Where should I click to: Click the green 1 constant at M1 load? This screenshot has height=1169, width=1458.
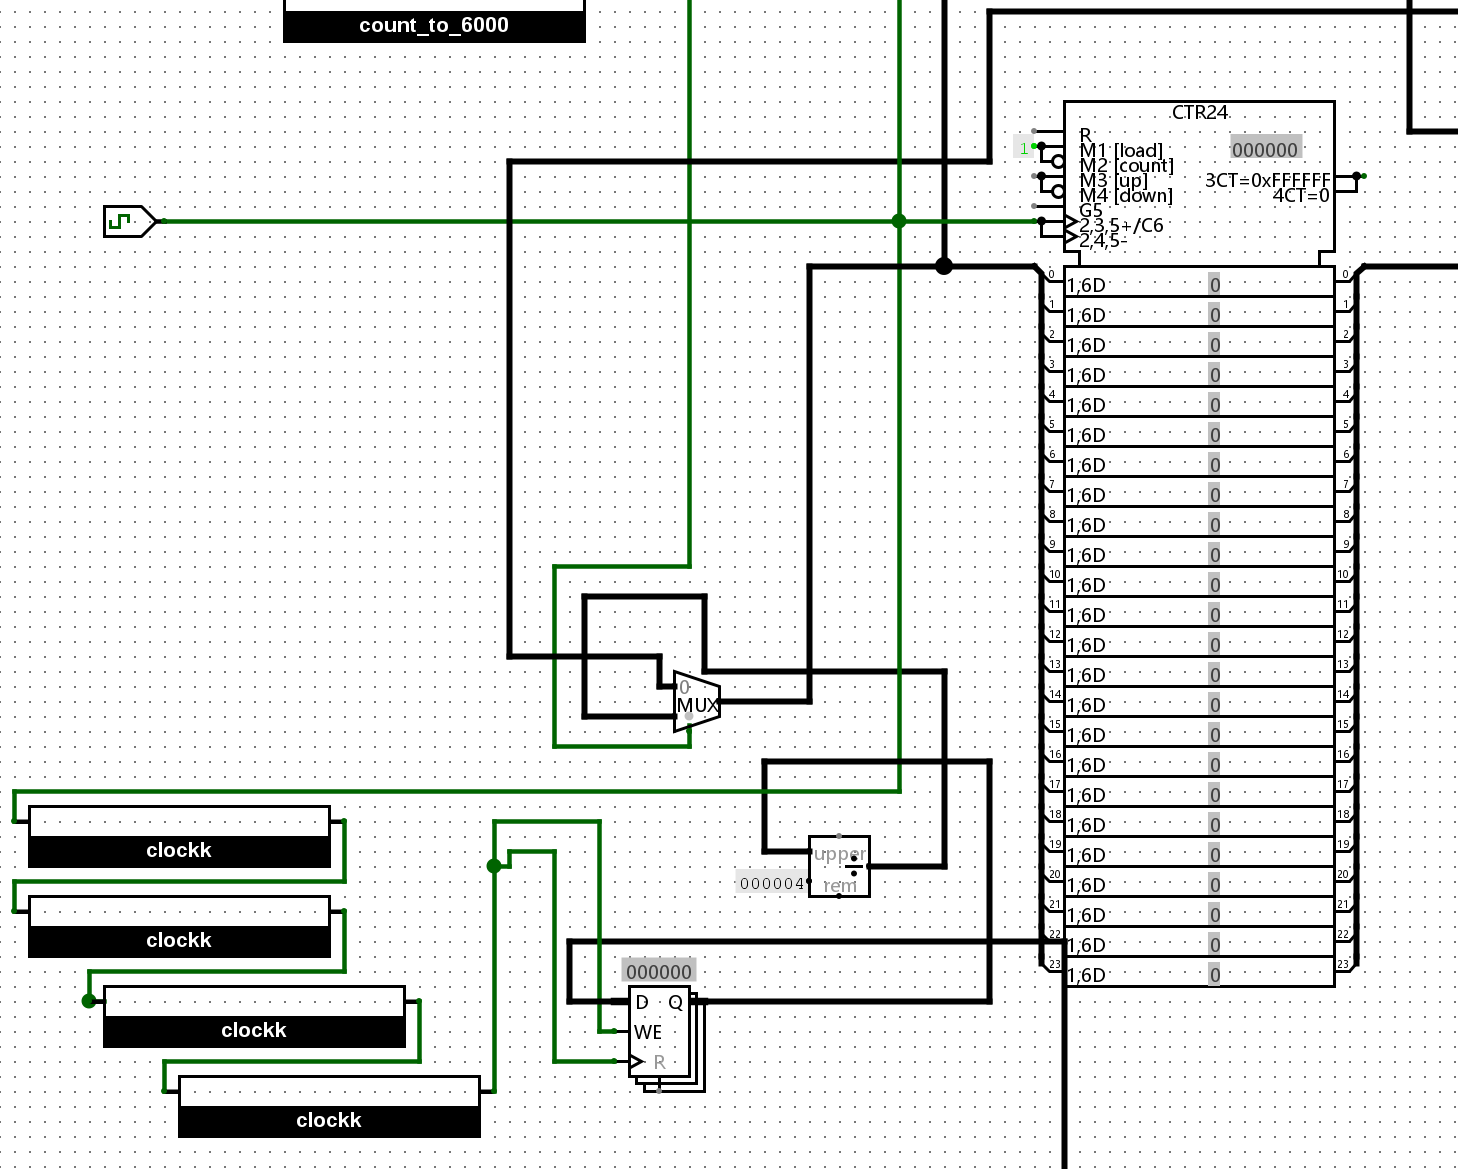pos(1023,148)
